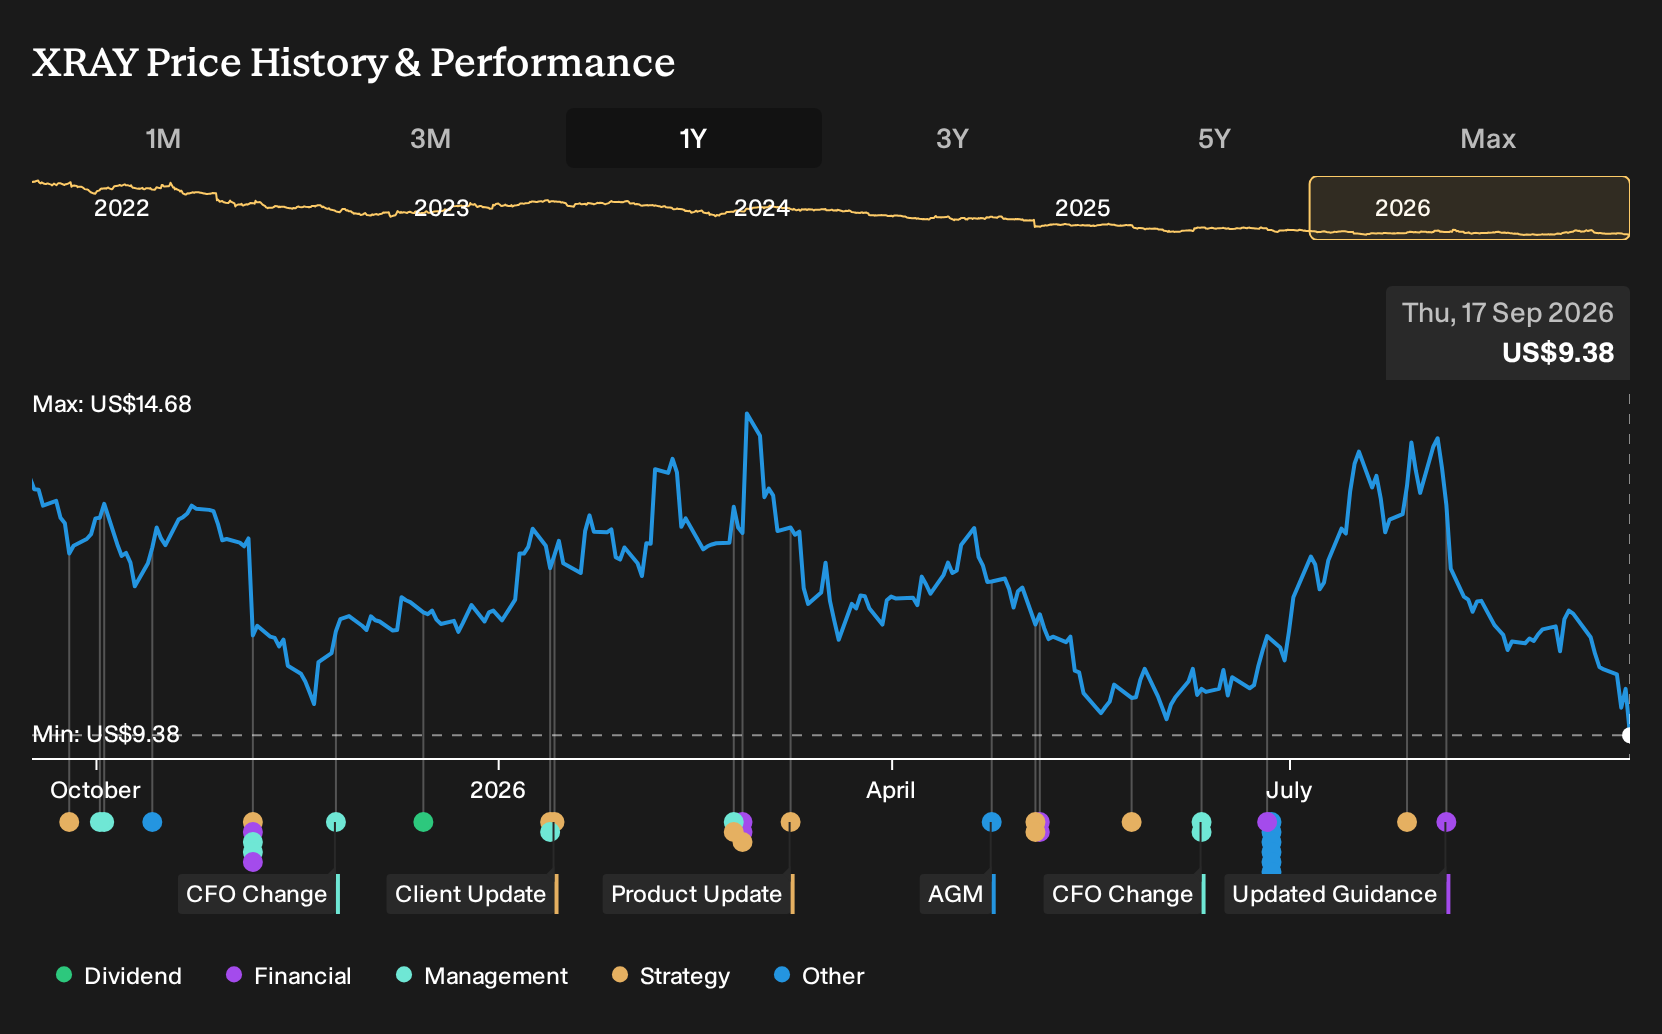Open the AGM event label
Screen dimensions: 1662x1034
957,894
